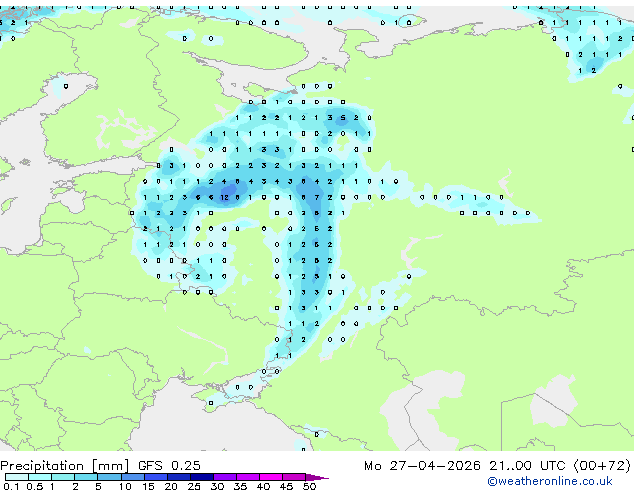The width and height of the screenshot is (634, 490).
Task: Click the map precipitation value "12"
Action: click(224, 197)
